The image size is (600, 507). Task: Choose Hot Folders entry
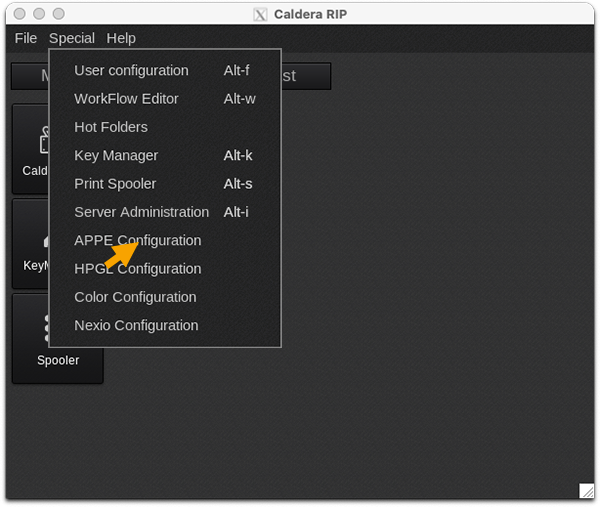coord(165,127)
